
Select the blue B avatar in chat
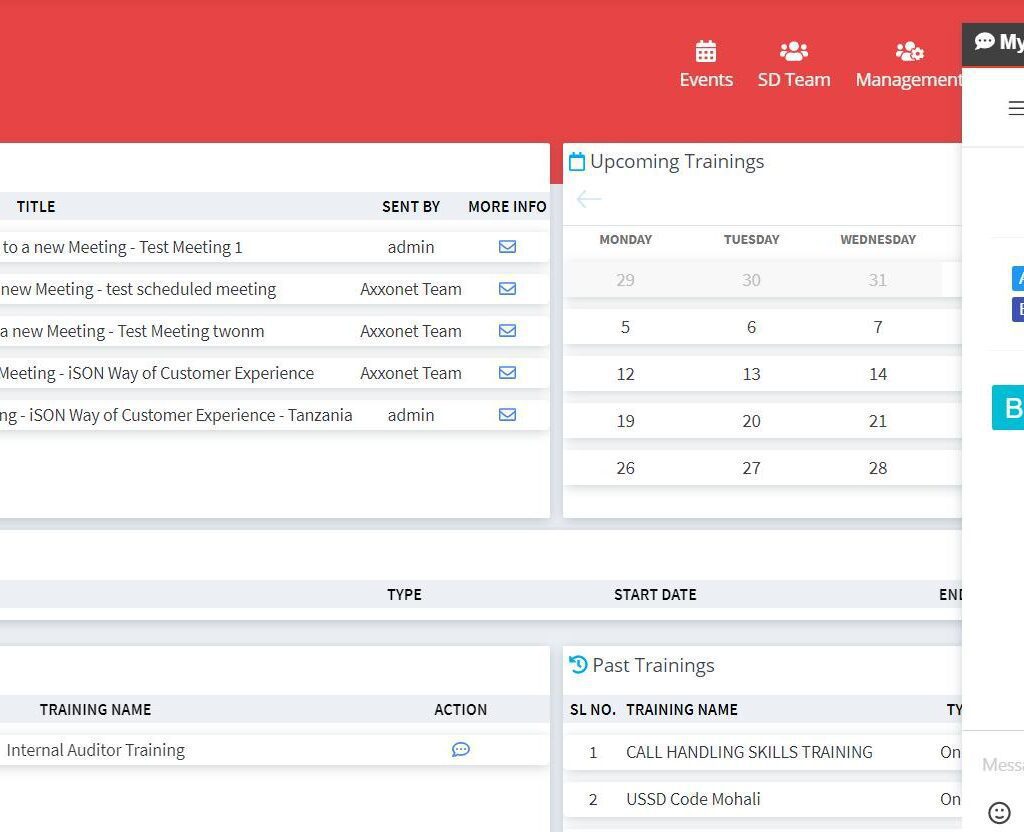pyautogui.click(x=1008, y=407)
